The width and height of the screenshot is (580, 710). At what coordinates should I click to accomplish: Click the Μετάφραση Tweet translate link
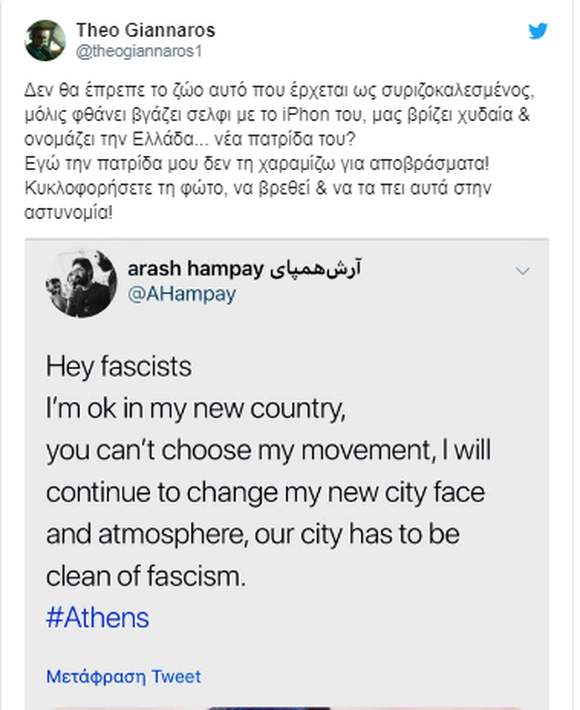pos(124,676)
